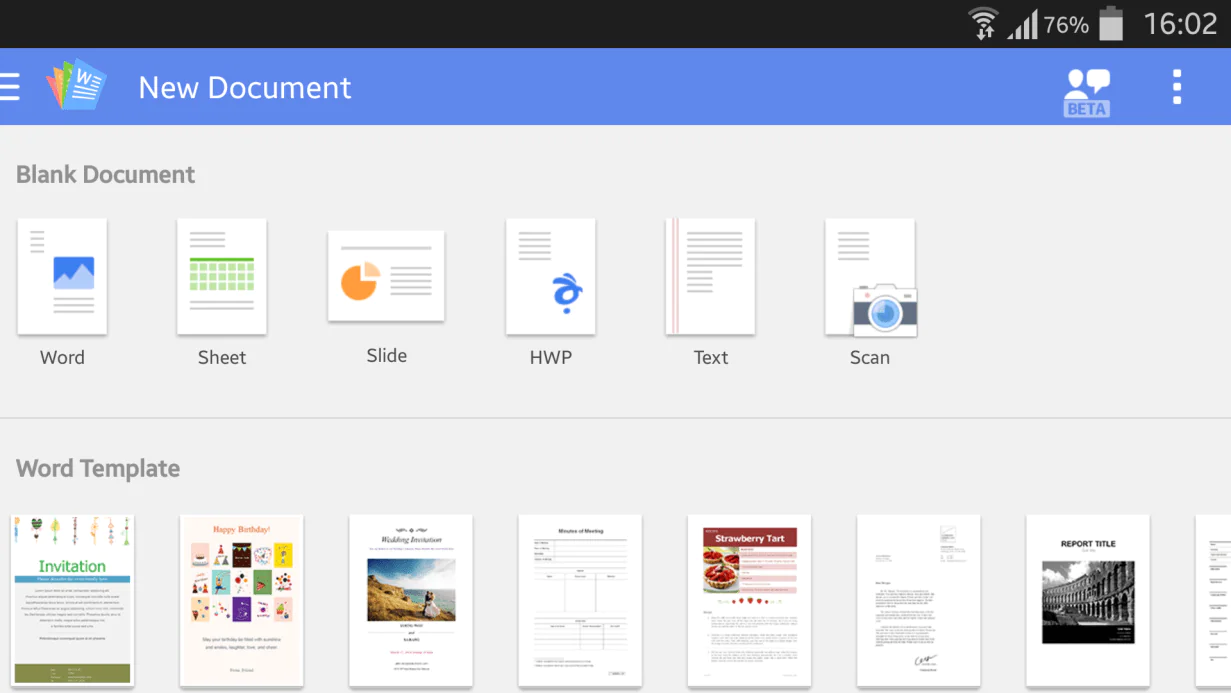Open the overflow options menu
Screen dimensions: 1231x693
[1176, 87]
